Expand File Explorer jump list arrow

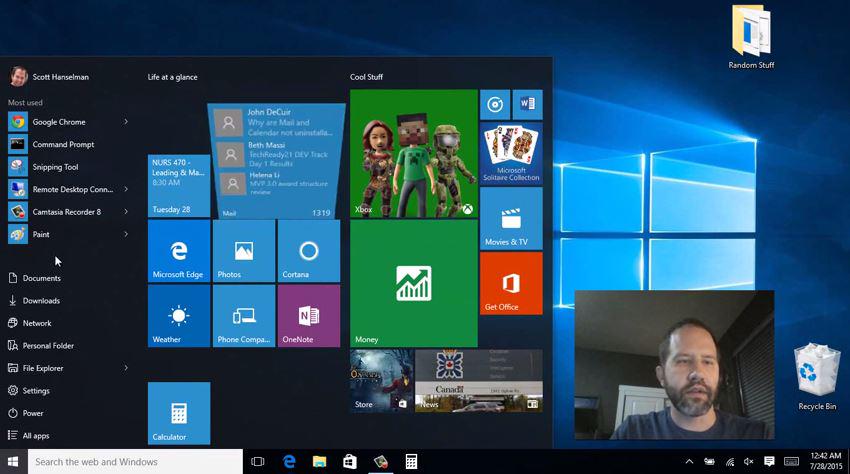tap(126, 368)
